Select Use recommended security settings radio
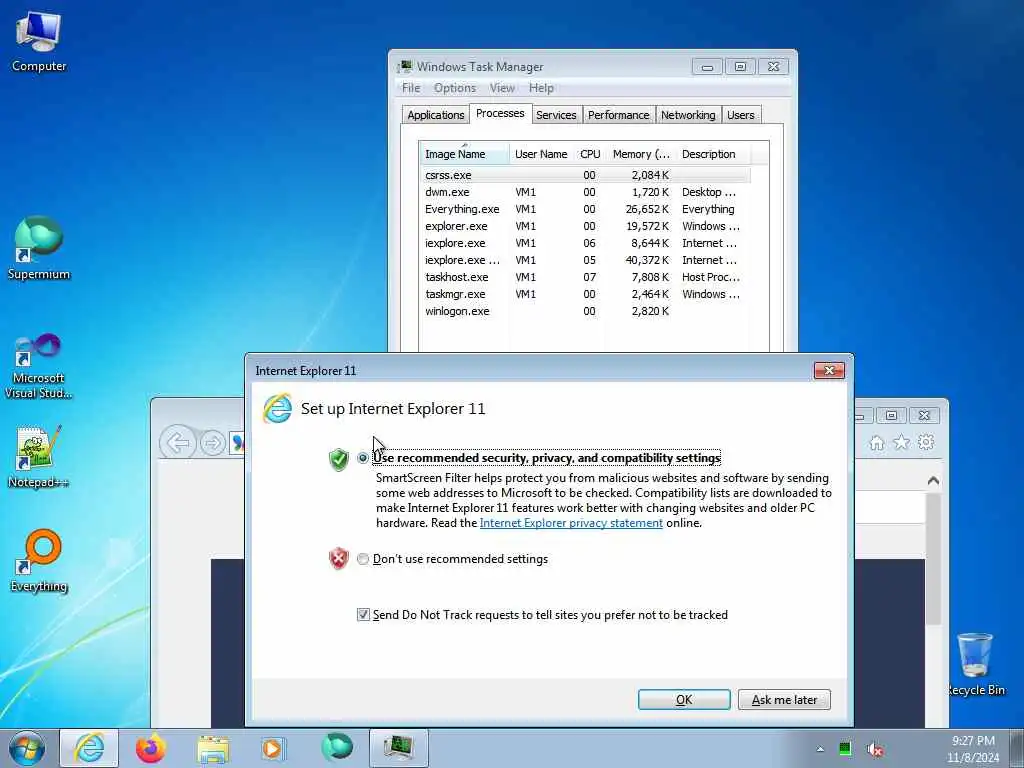 point(363,458)
